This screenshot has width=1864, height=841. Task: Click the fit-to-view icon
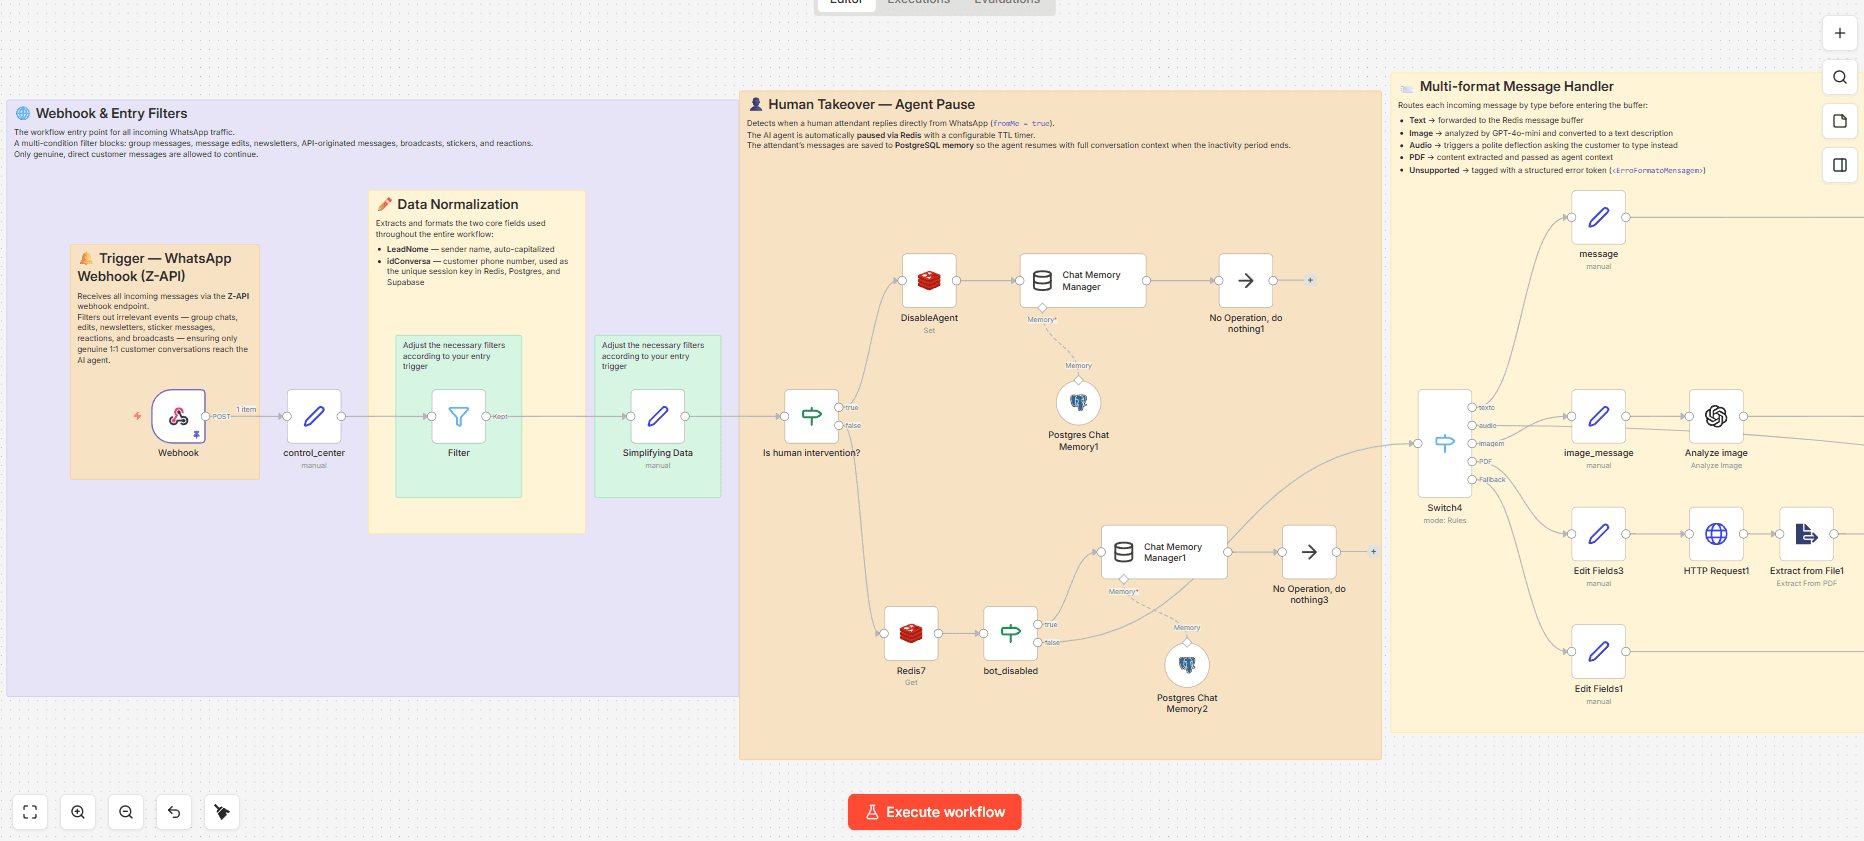(30, 812)
